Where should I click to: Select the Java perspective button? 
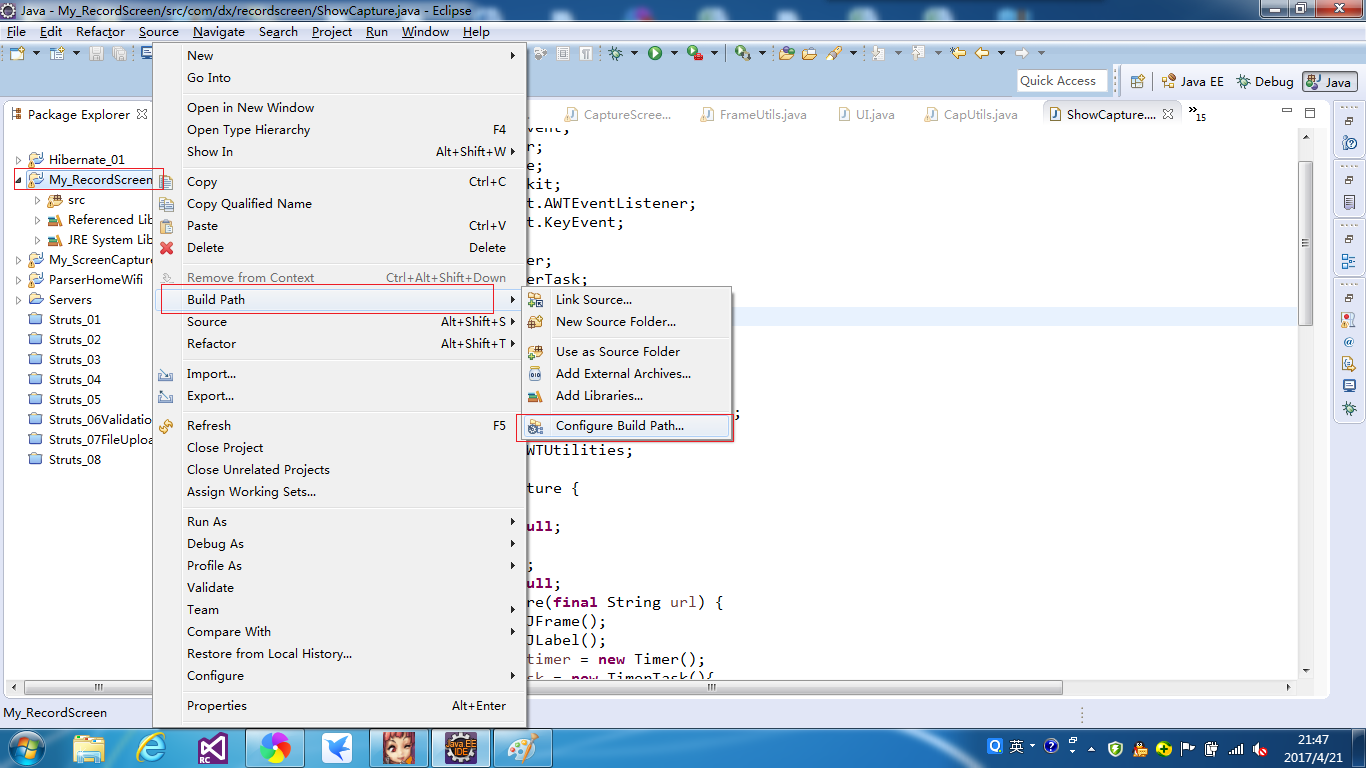click(x=1329, y=82)
